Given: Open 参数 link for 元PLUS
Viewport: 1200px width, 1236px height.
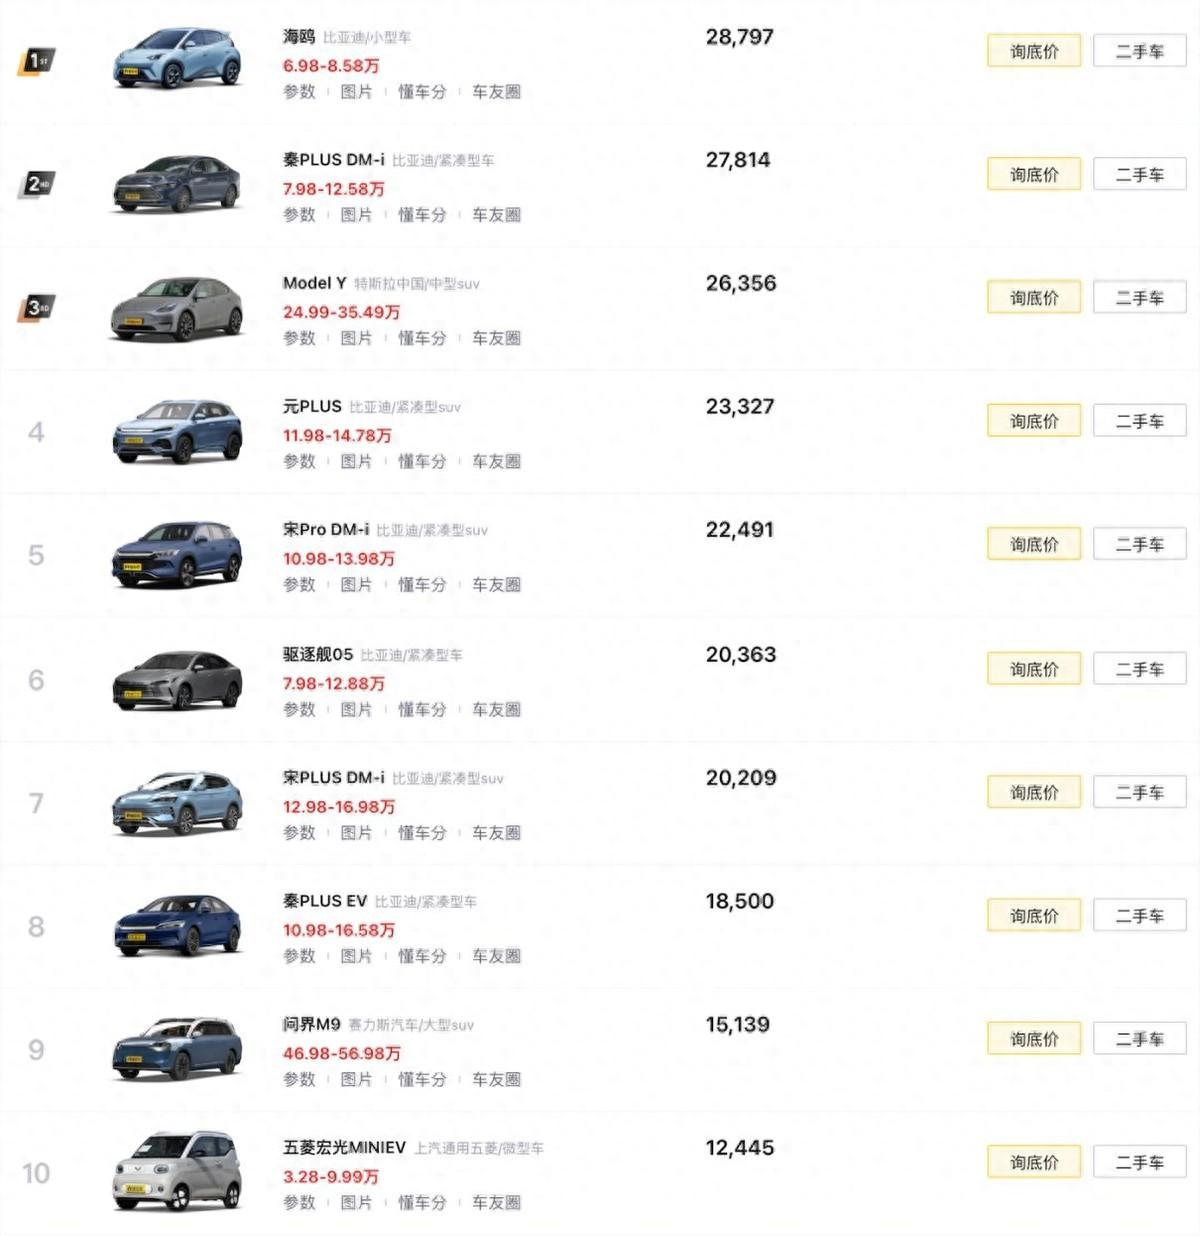Looking at the screenshot, I should pos(299,461).
